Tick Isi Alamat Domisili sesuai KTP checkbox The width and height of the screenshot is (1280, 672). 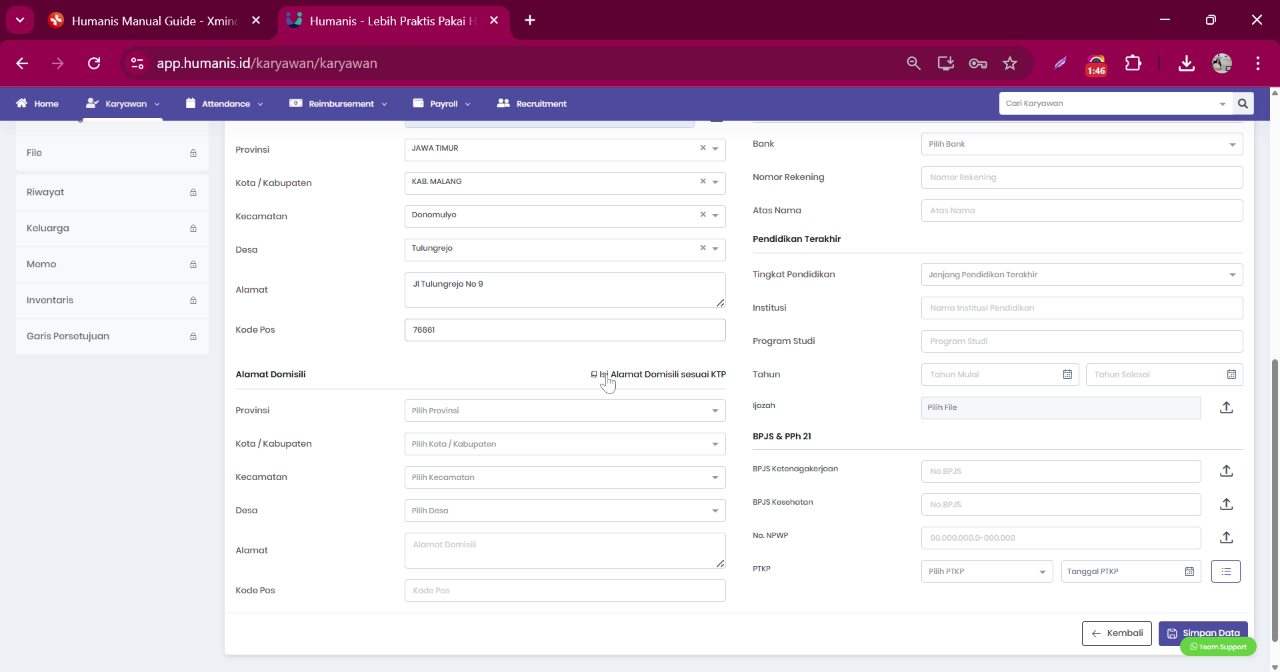point(594,374)
